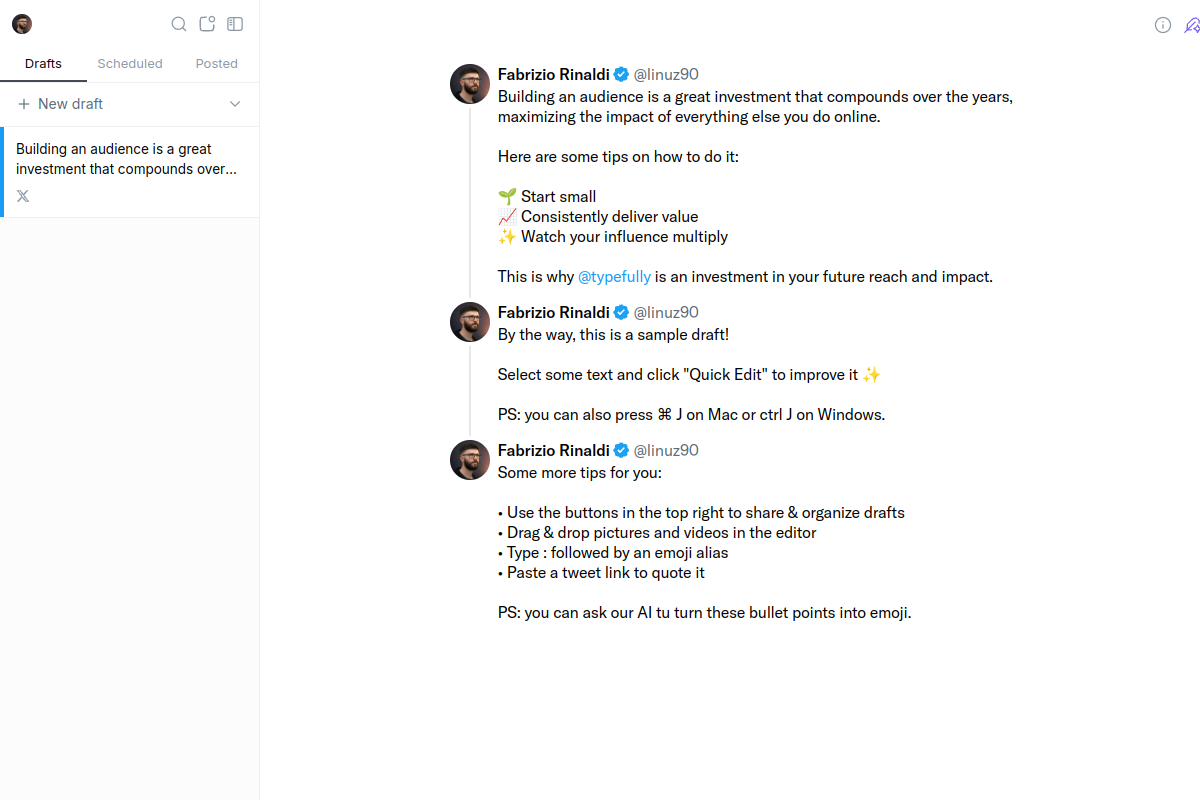This screenshot has width=1200, height=800.
Task: Open the info circle icon top right
Action: pyautogui.click(x=1163, y=25)
